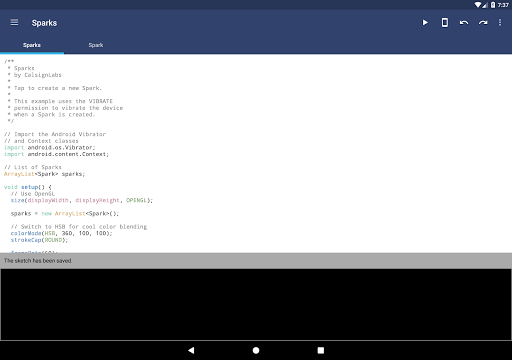Screen dimensions: 512x360
Task: Tap the Wi-Fi status bar icon
Action: click(478, 5)
